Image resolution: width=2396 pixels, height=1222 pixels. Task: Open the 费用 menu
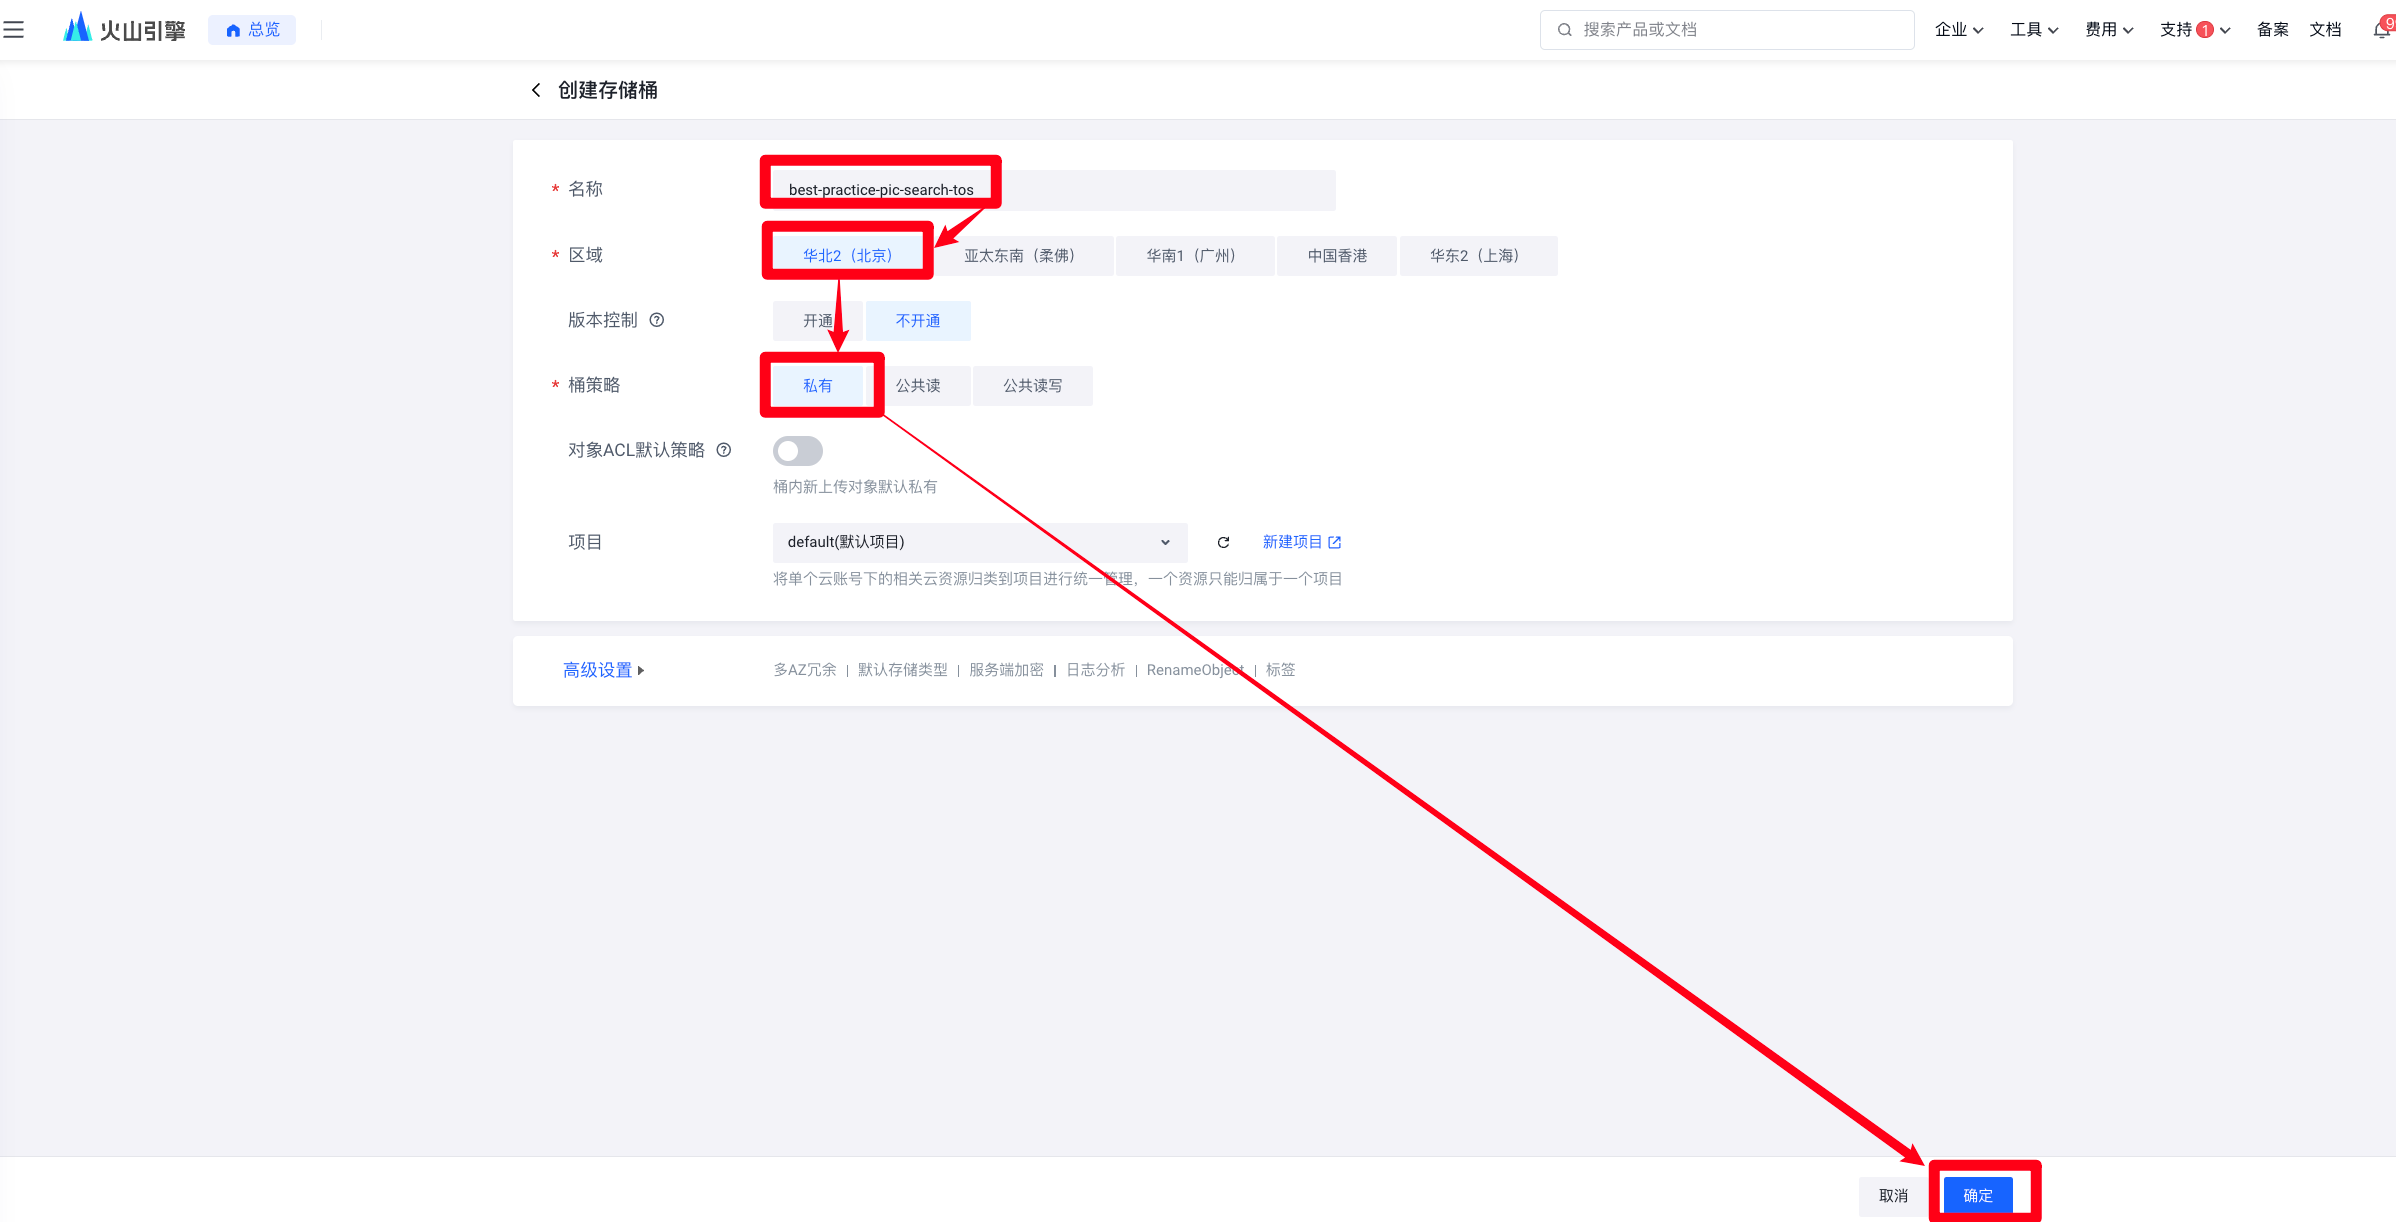[x=2109, y=30]
